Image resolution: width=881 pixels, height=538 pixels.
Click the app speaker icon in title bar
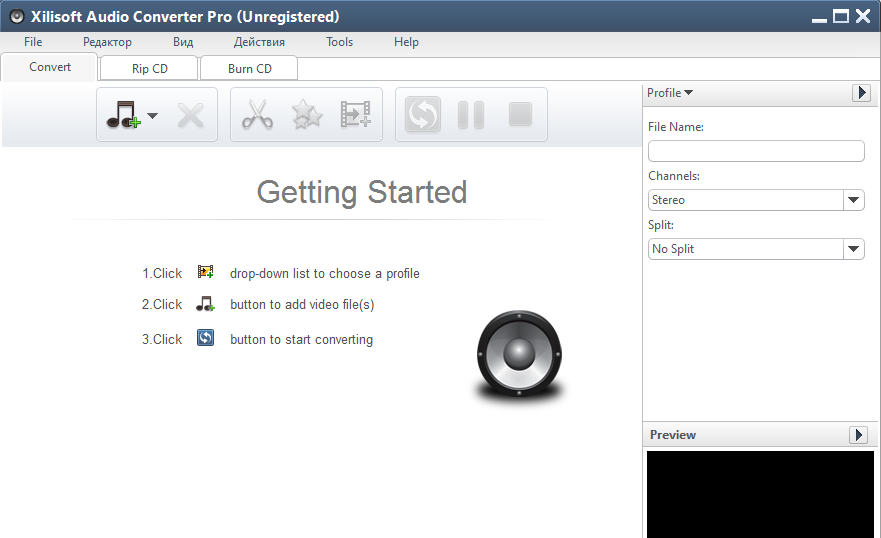coord(16,16)
